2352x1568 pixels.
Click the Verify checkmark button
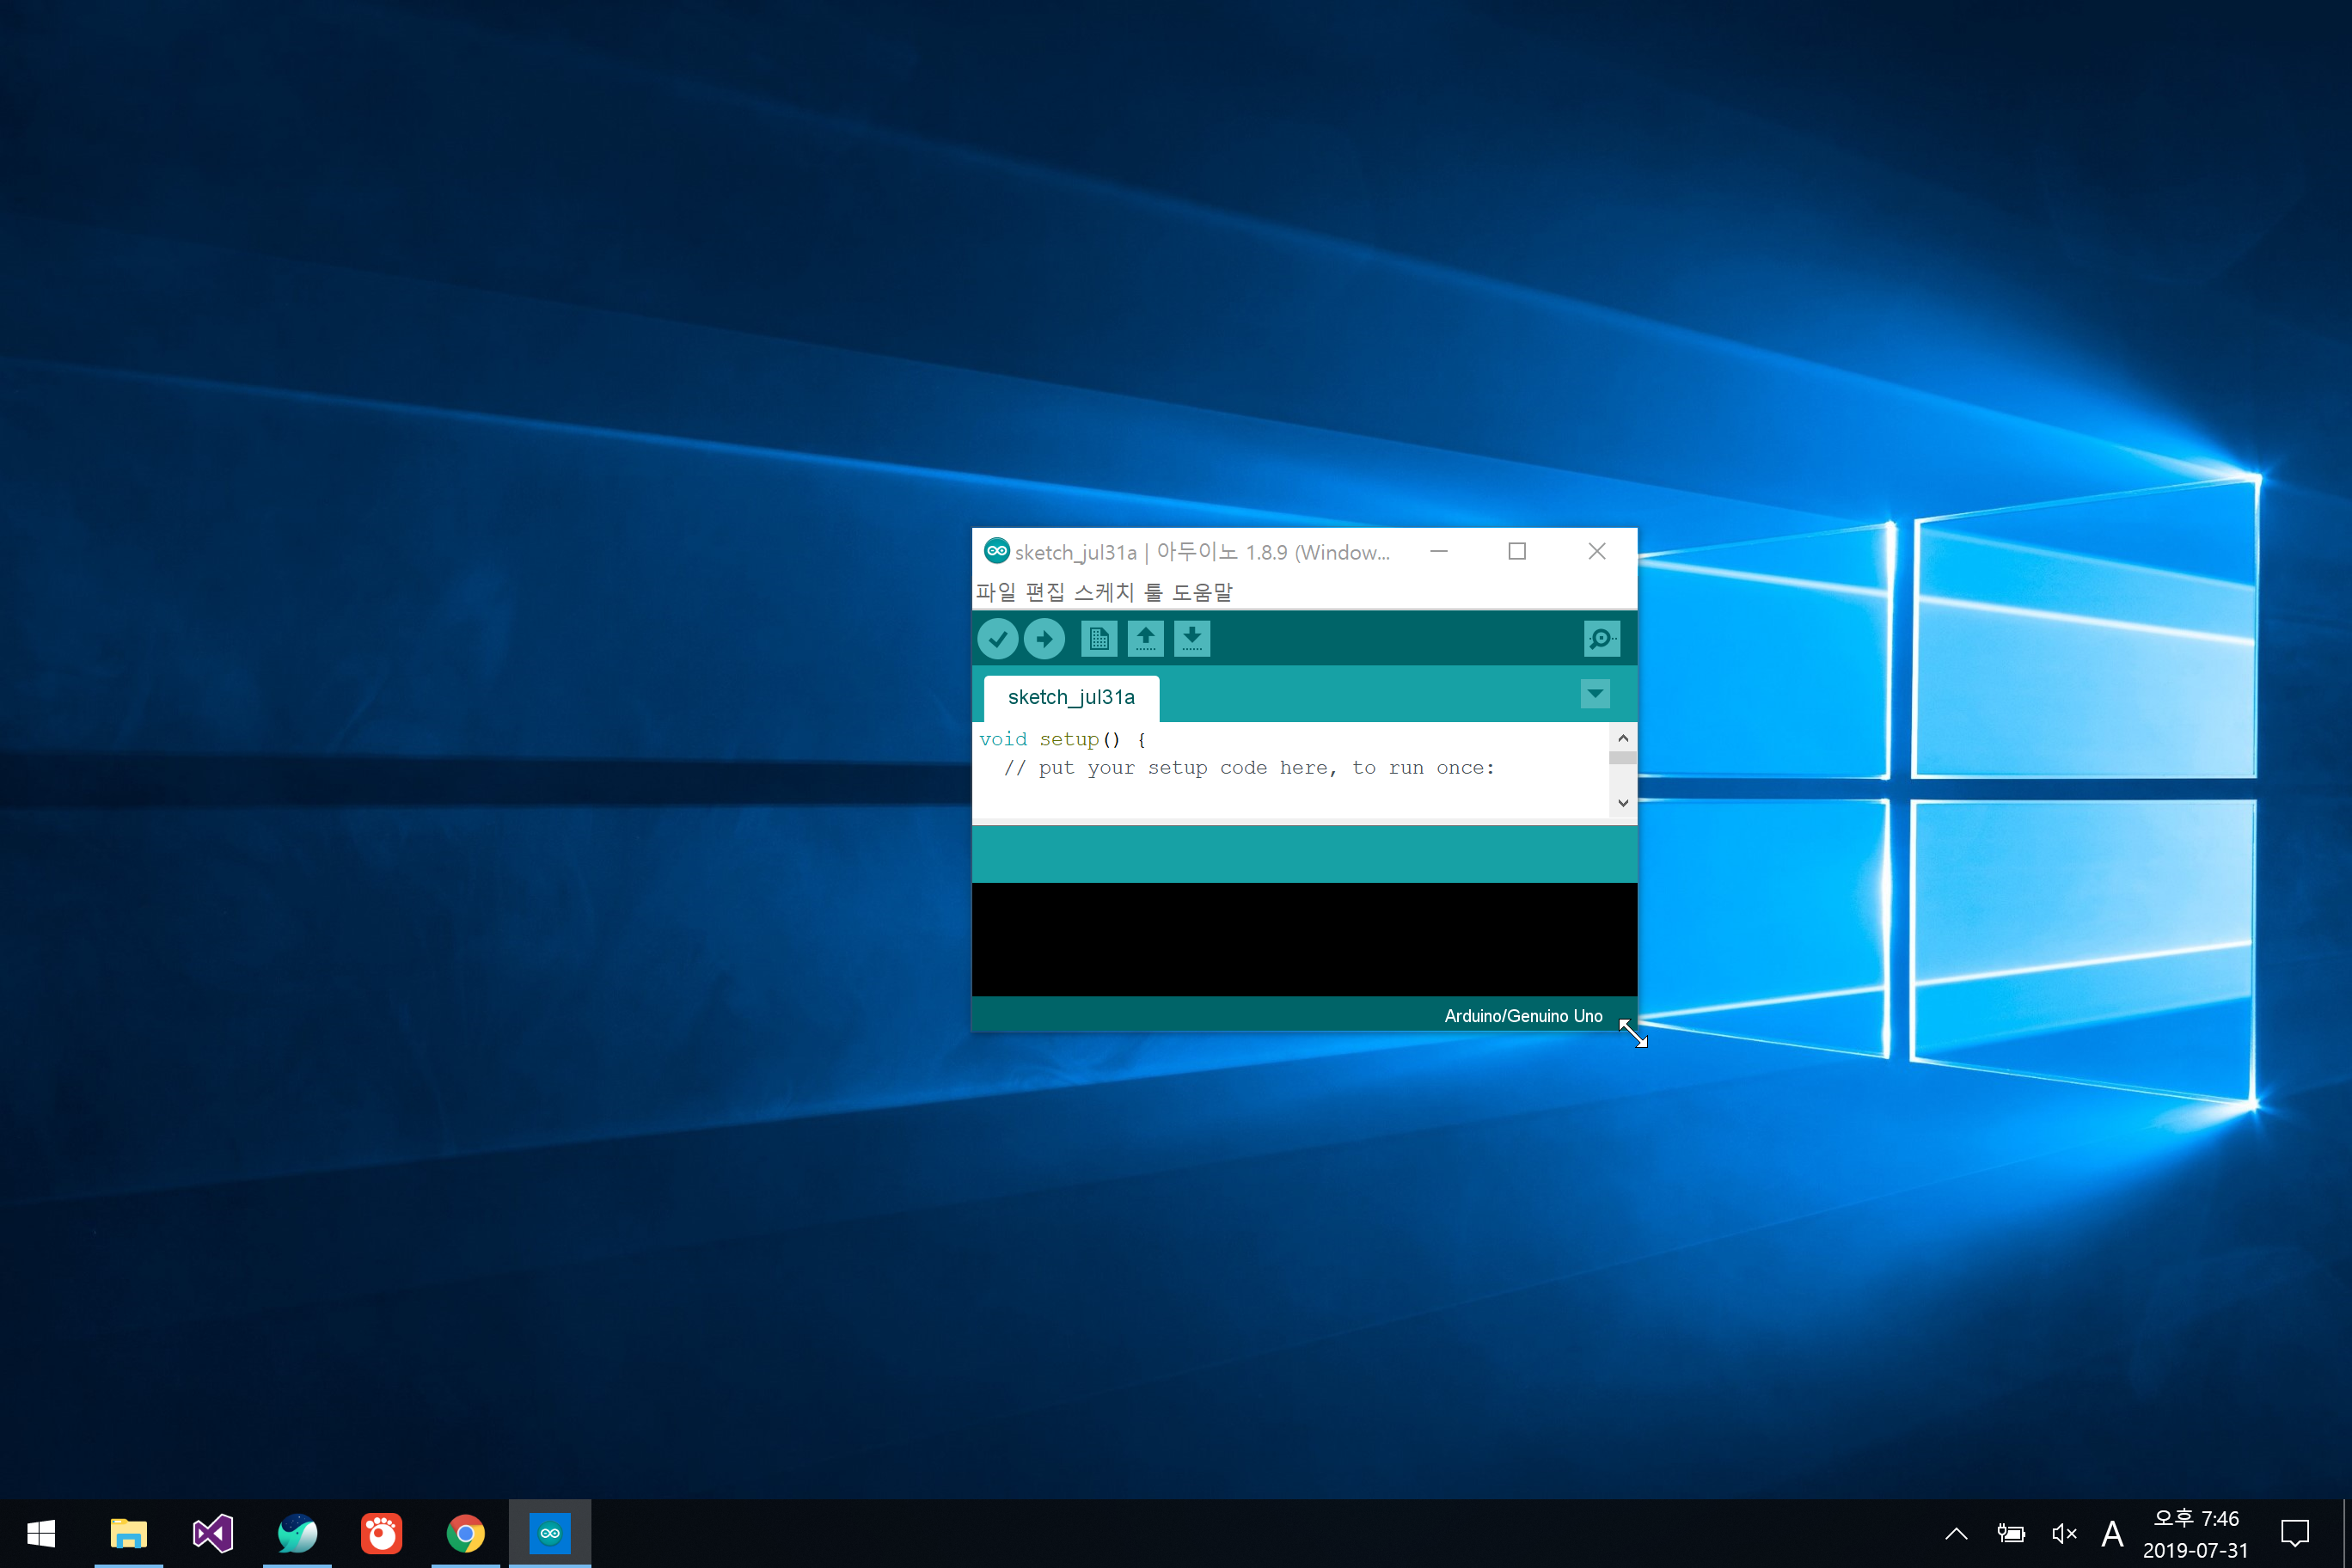997,639
